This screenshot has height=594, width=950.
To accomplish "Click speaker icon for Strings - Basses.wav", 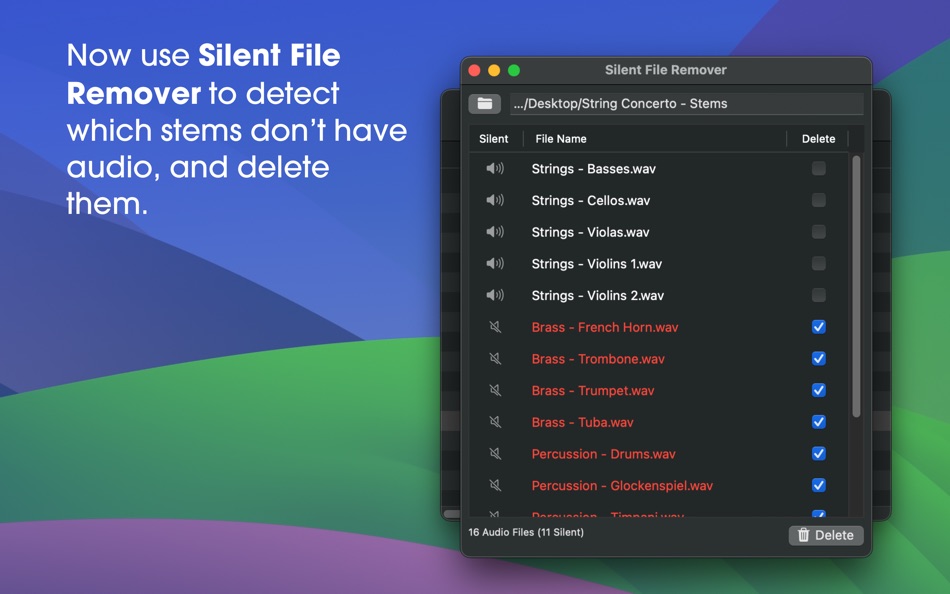I will pyautogui.click(x=494, y=169).
